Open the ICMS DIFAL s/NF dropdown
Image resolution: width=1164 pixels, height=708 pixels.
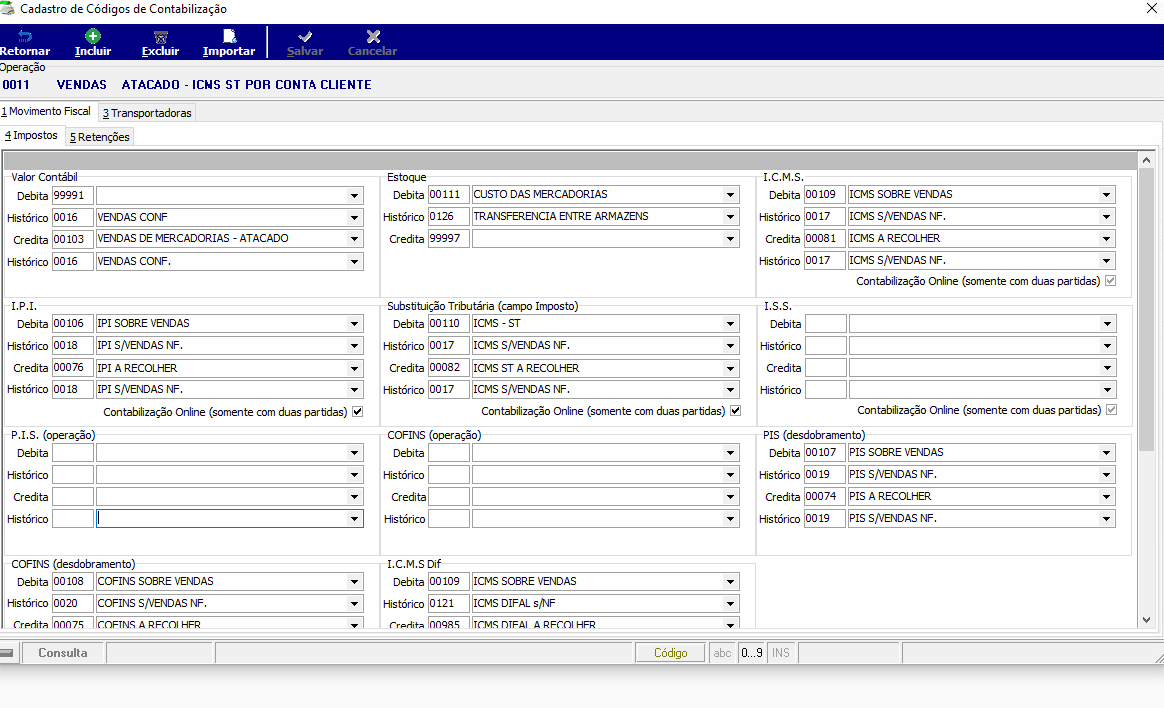click(730, 604)
